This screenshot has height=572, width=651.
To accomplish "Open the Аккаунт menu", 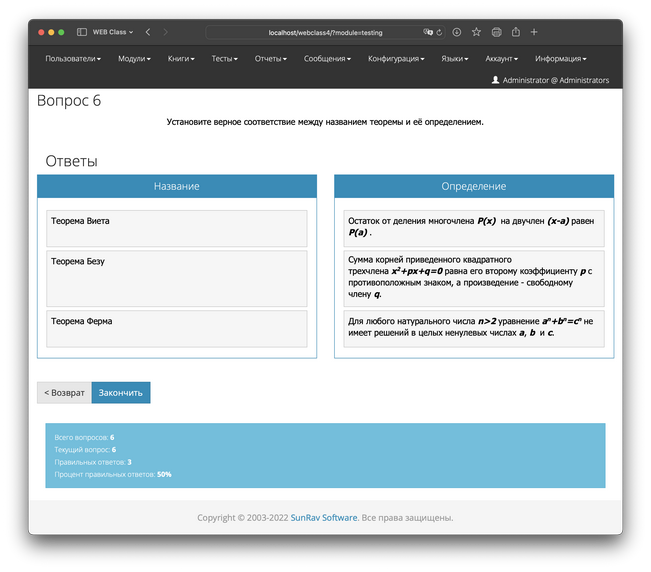I will tap(502, 59).
